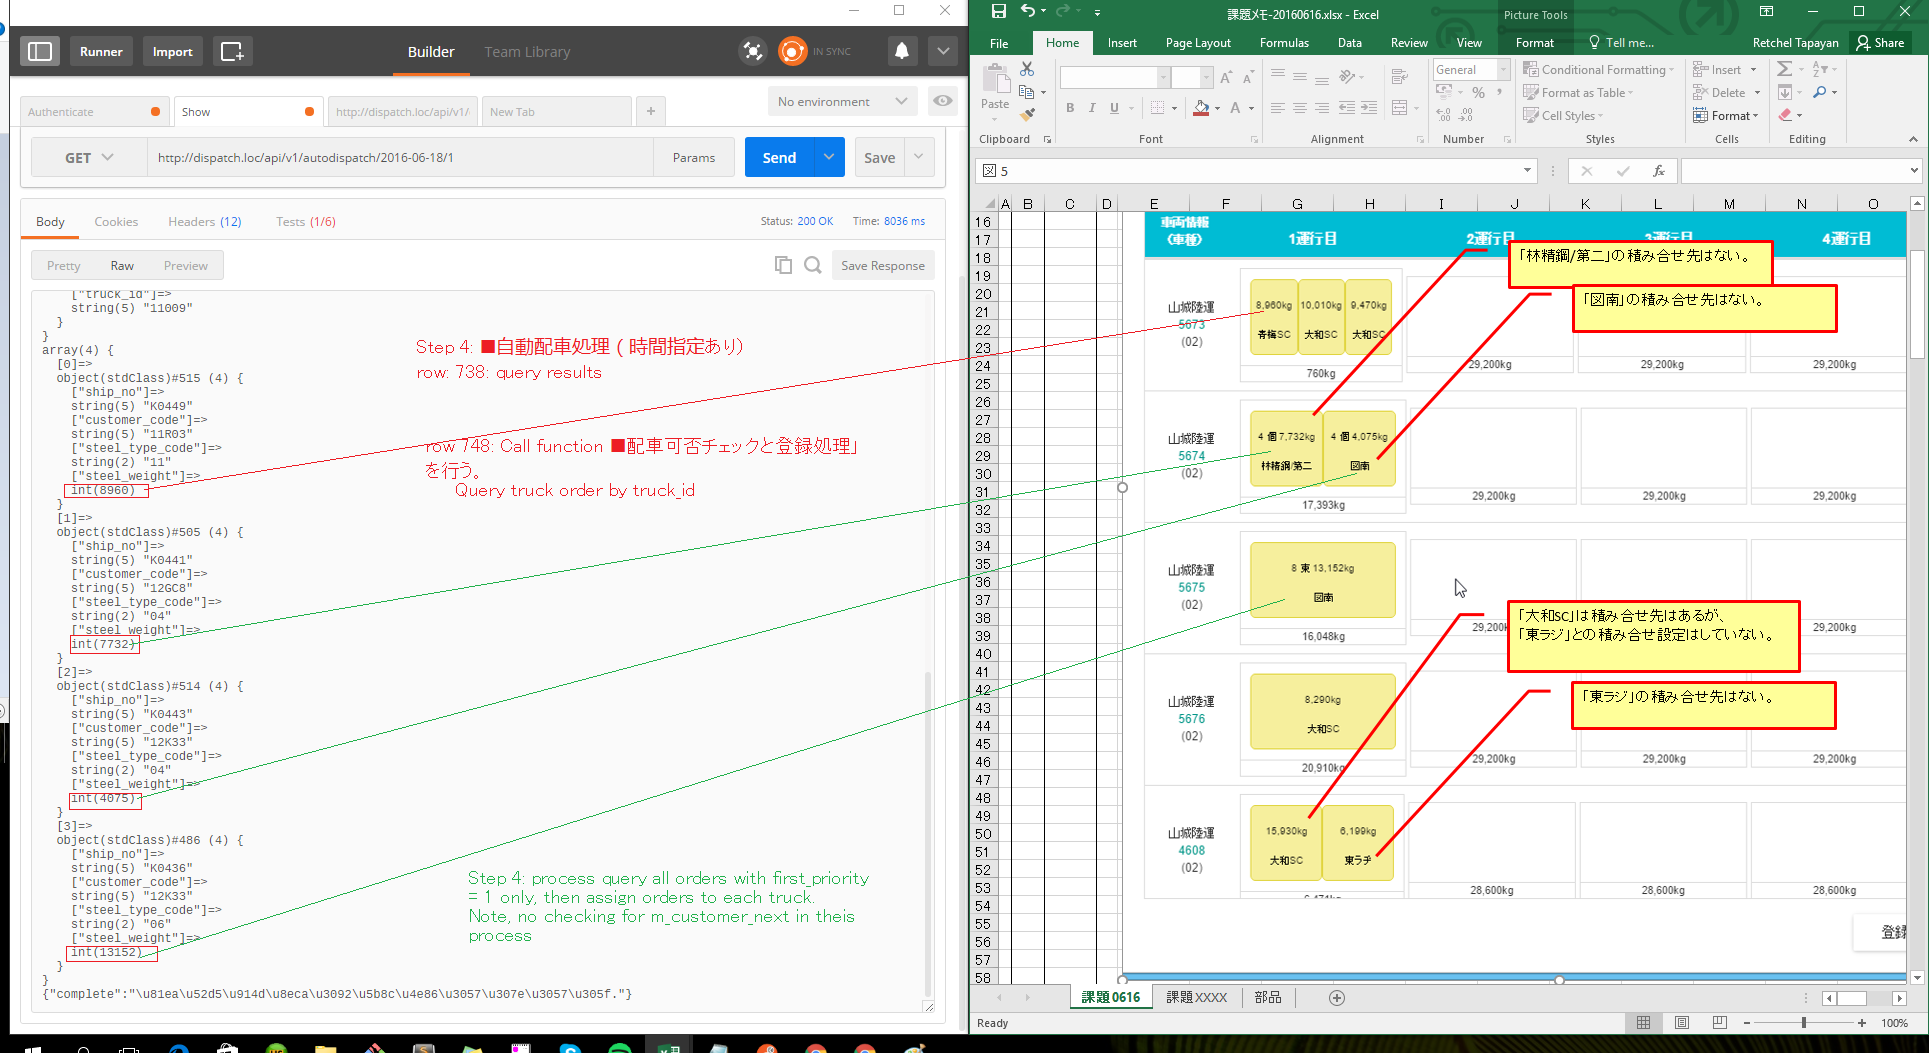Click the Find & Select magnifier icon in Excel
The width and height of the screenshot is (1929, 1053).
pyautogui.click(x=1819, y=92)
